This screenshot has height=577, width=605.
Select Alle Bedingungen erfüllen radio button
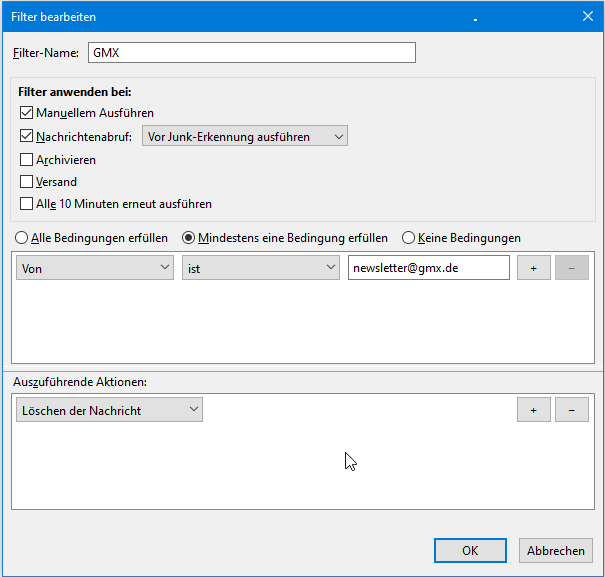(22, 238)
